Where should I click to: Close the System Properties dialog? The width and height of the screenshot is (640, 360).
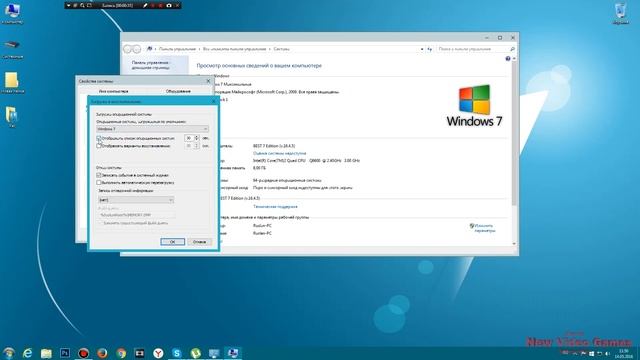click(x=208, y=81)
